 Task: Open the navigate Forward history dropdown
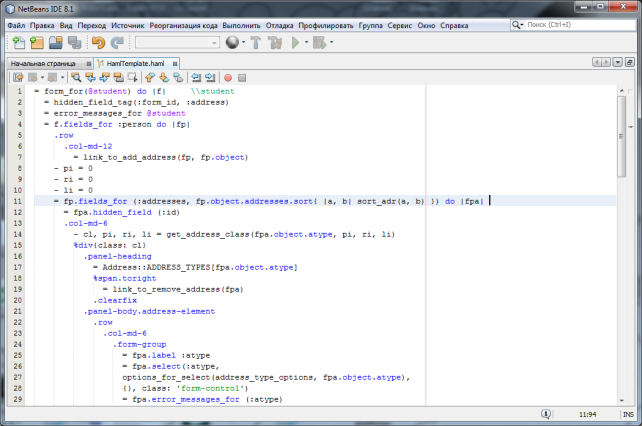coord(62,77)
